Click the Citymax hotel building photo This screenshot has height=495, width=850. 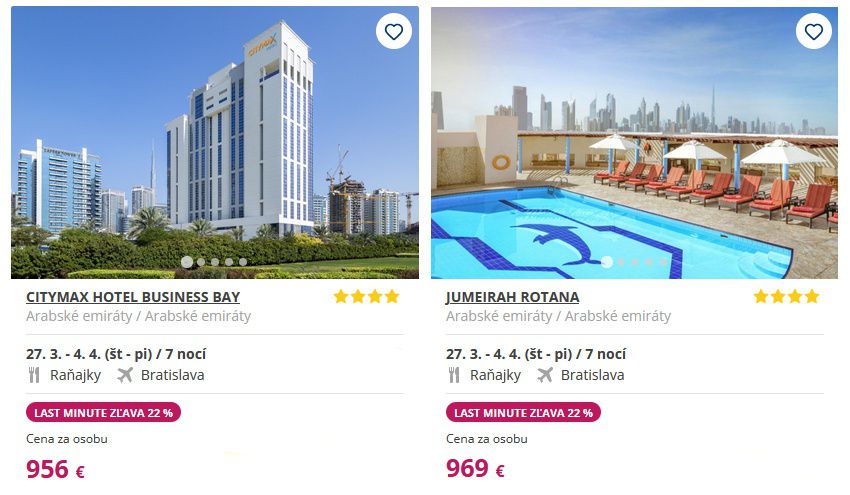215,142
